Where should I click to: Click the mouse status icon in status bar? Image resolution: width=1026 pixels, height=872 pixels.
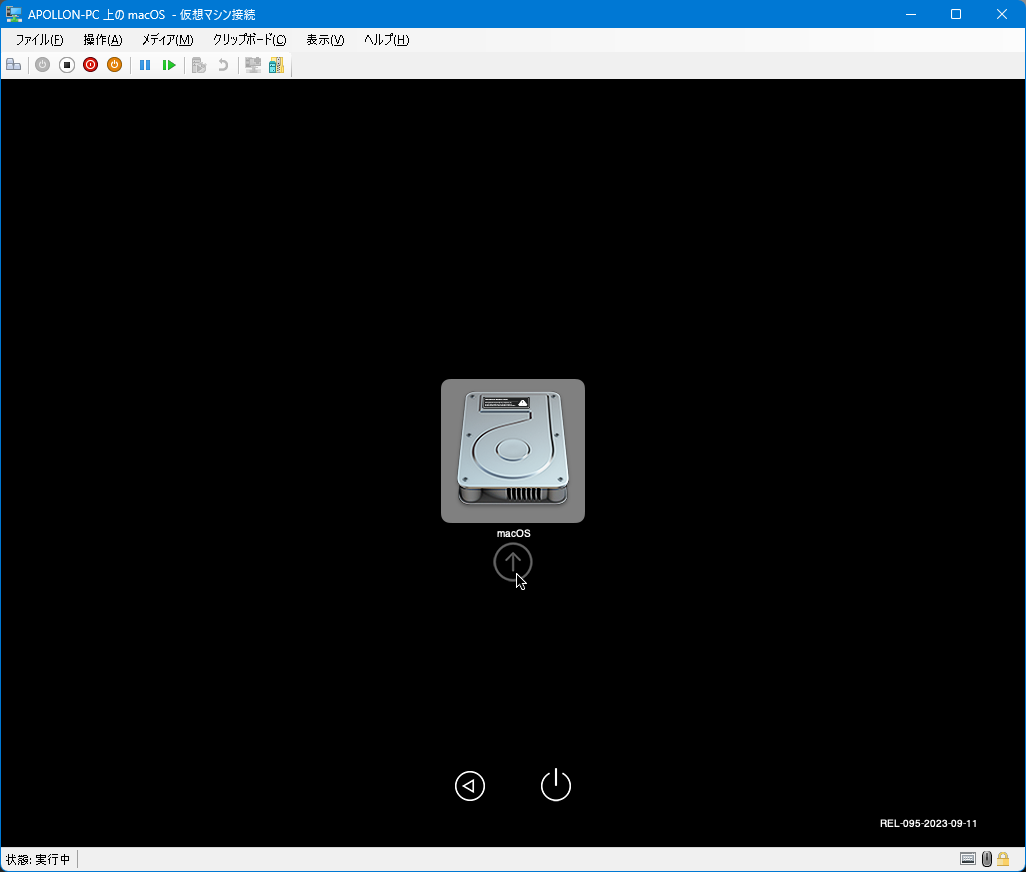pos(987,859)
